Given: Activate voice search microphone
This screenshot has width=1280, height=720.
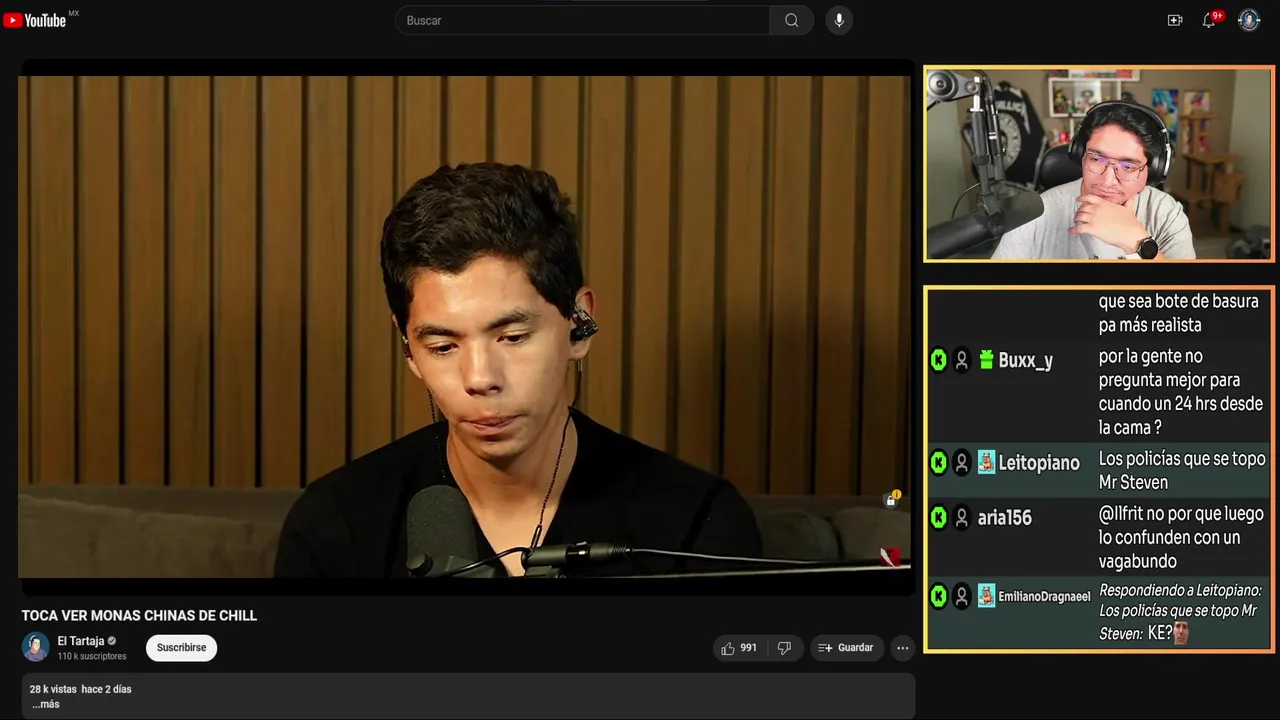Looking at the screenshot, I should point(839,20).
